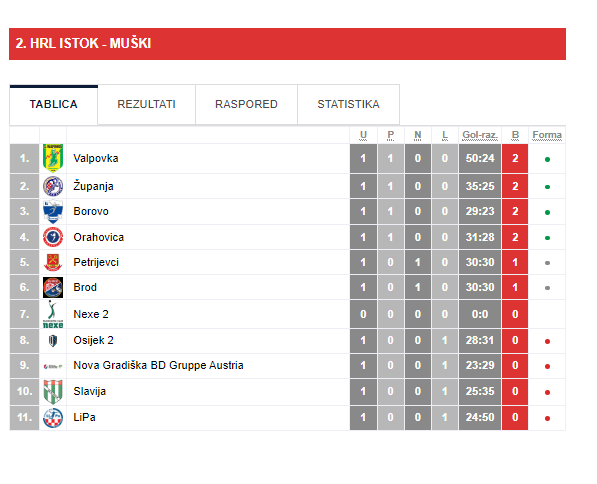Click Valpovka's green form dot
The width and height of the screenshot is (597, 484).
(547, 159)
